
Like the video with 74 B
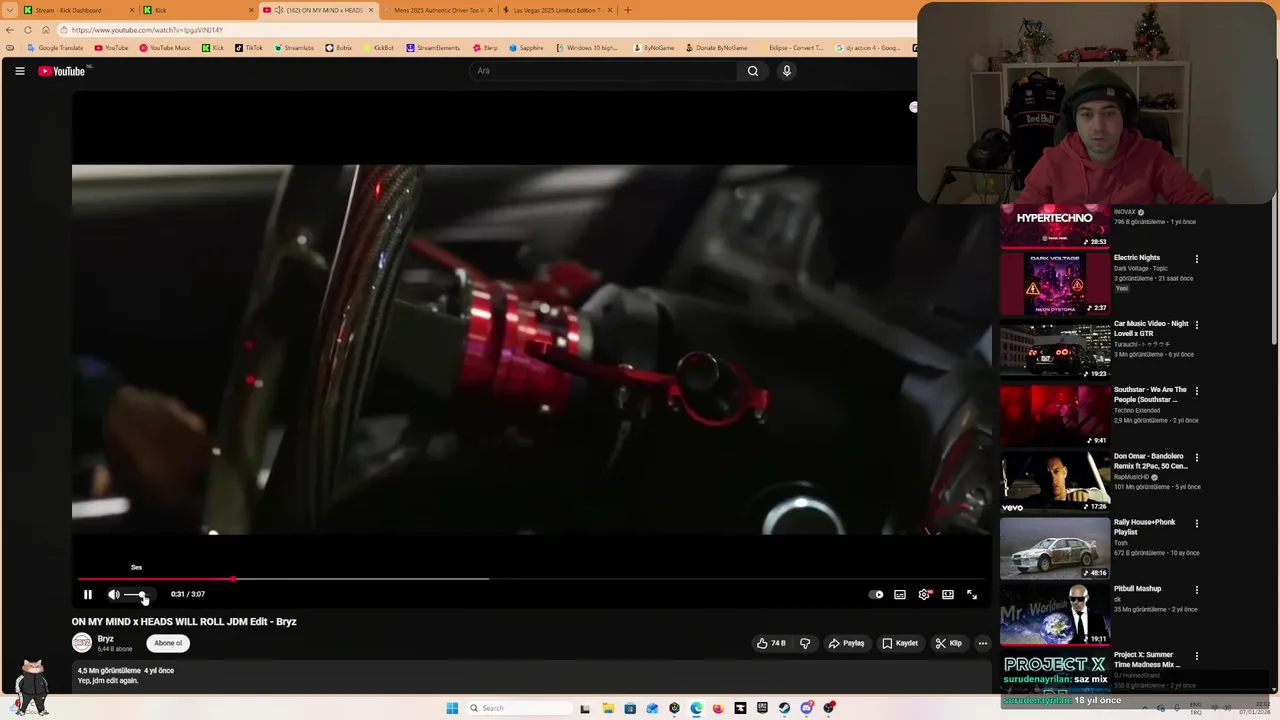pos(771,643)
